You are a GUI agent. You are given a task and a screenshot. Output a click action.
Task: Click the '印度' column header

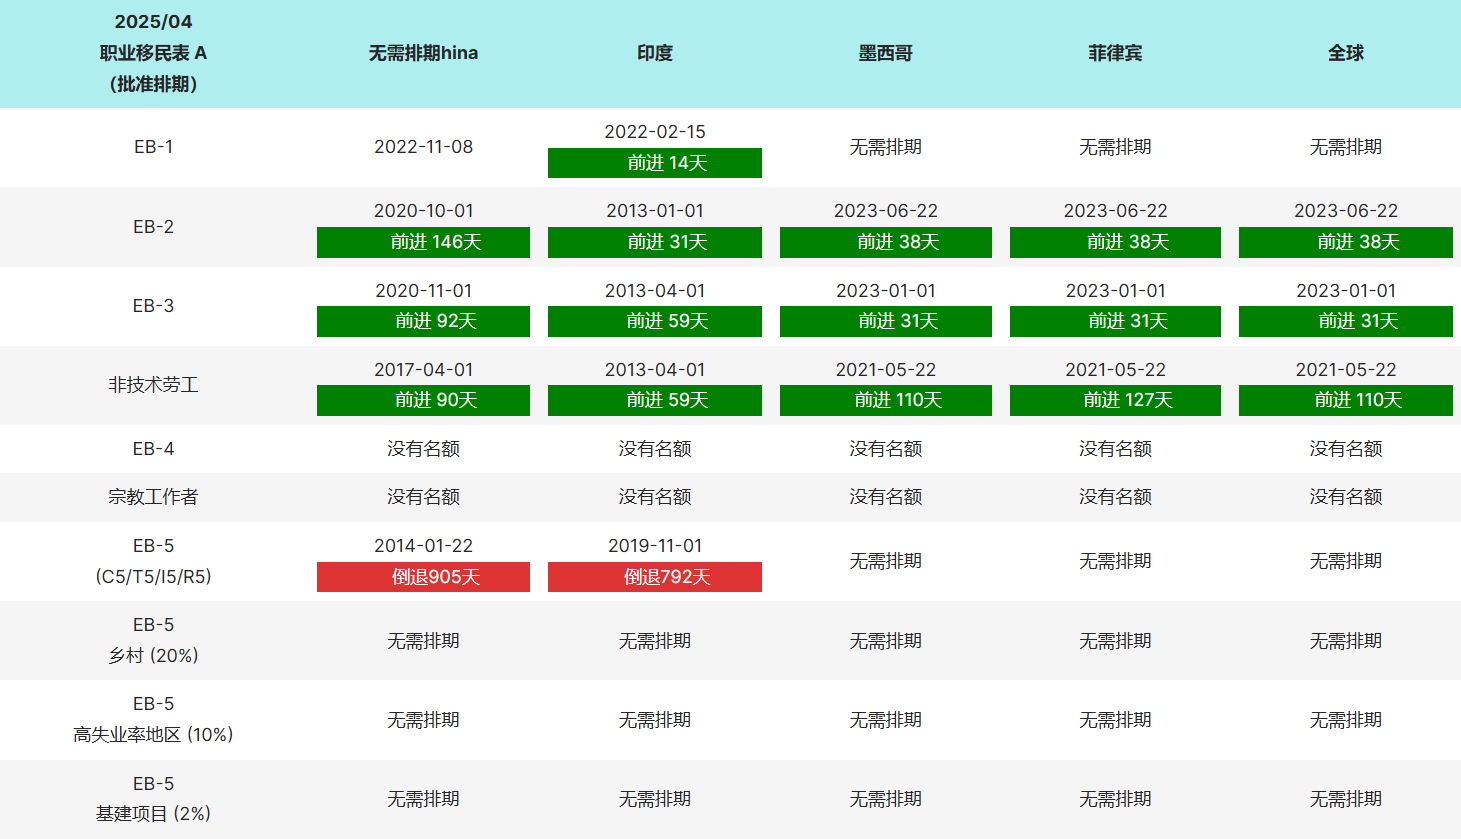654,53
